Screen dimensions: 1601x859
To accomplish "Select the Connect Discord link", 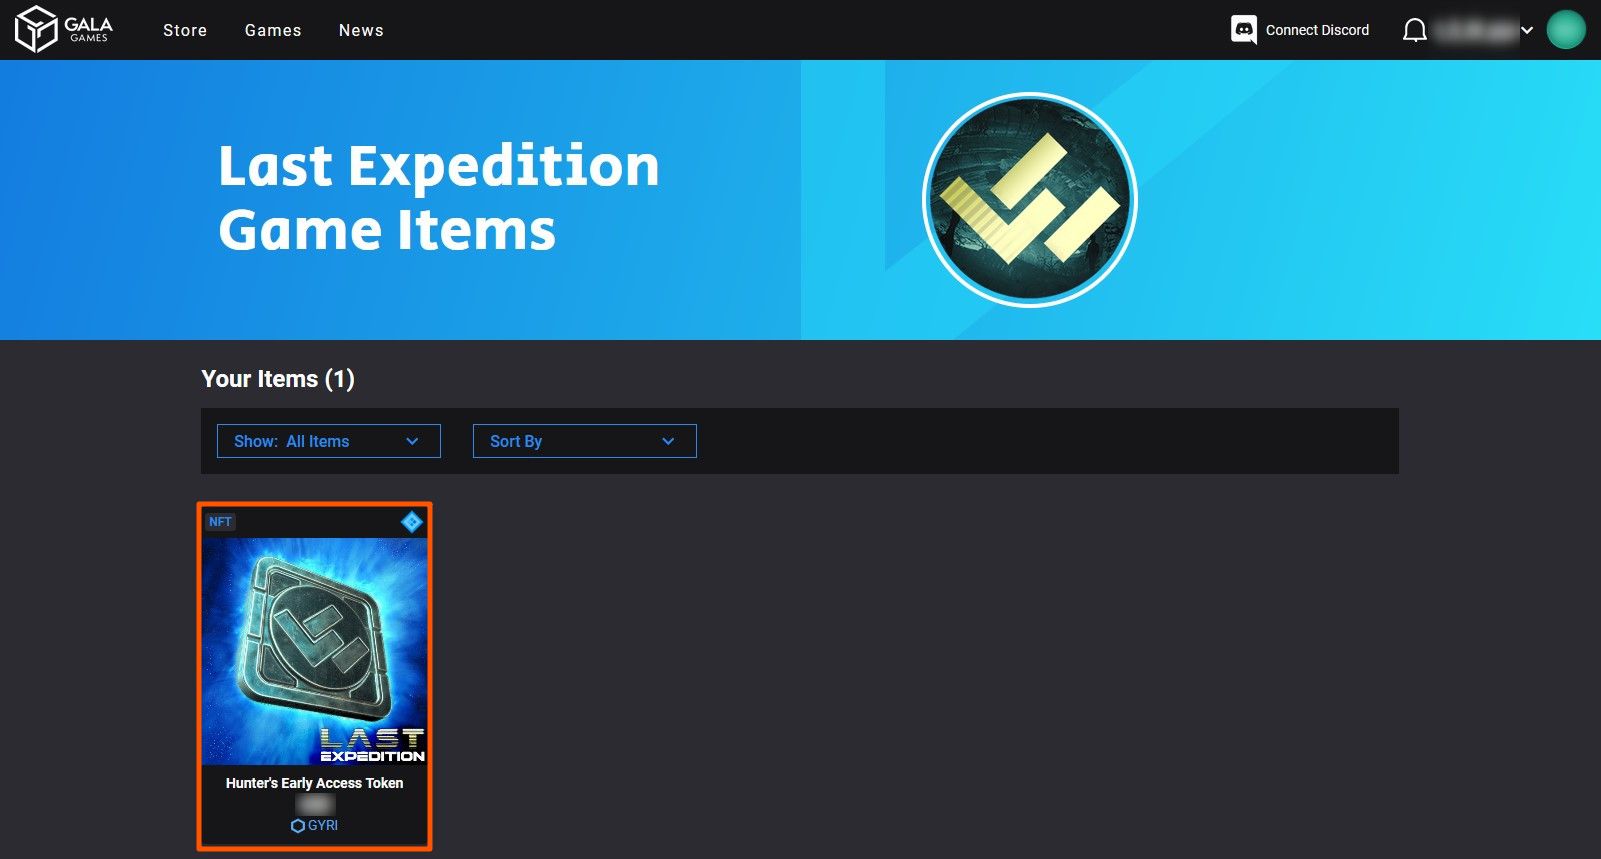I will [x=1317, y=30].
